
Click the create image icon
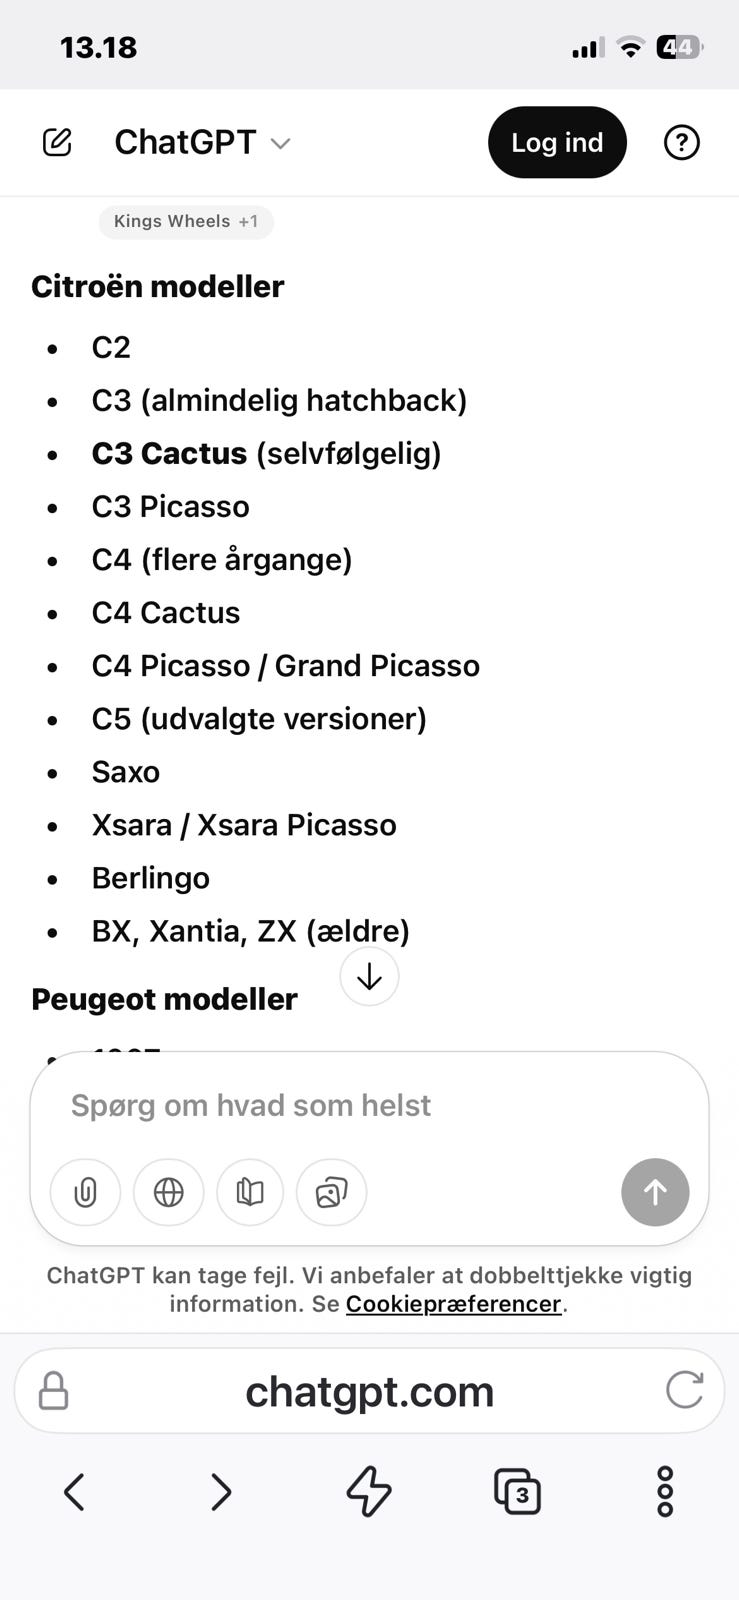(331, 1192)
